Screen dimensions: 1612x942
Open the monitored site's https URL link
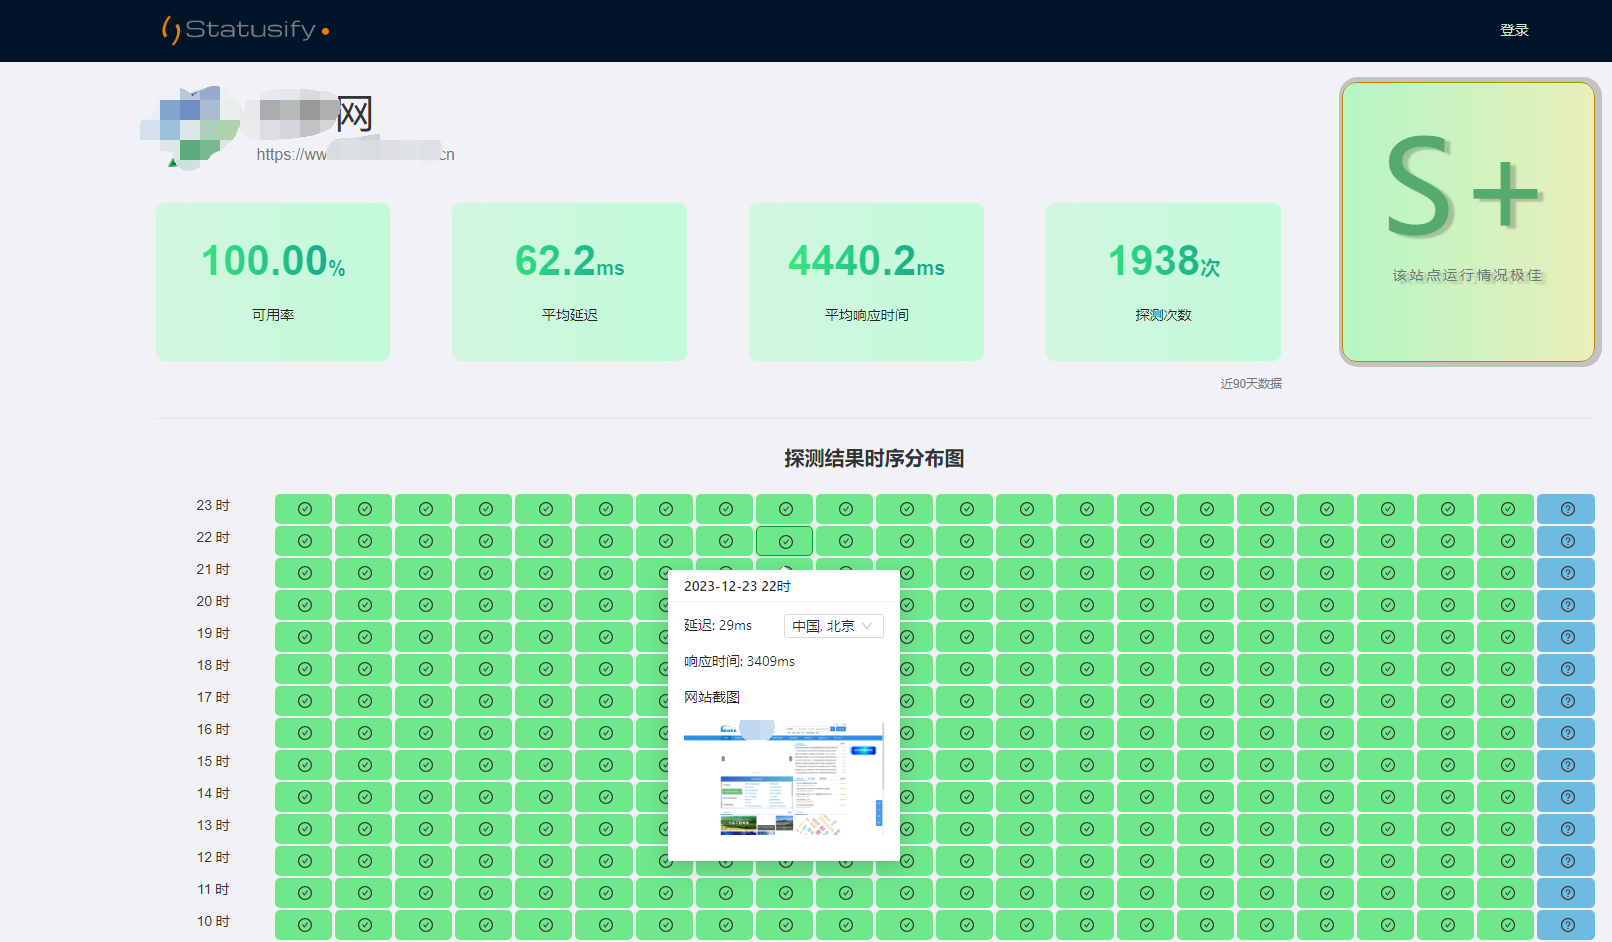(x=355, y=154)
